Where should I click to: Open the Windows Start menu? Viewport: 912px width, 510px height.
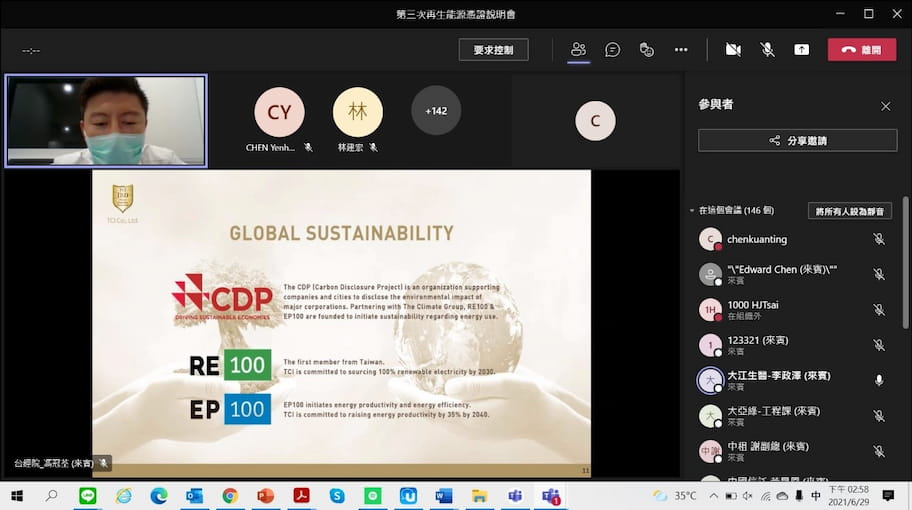coord(17,496)
